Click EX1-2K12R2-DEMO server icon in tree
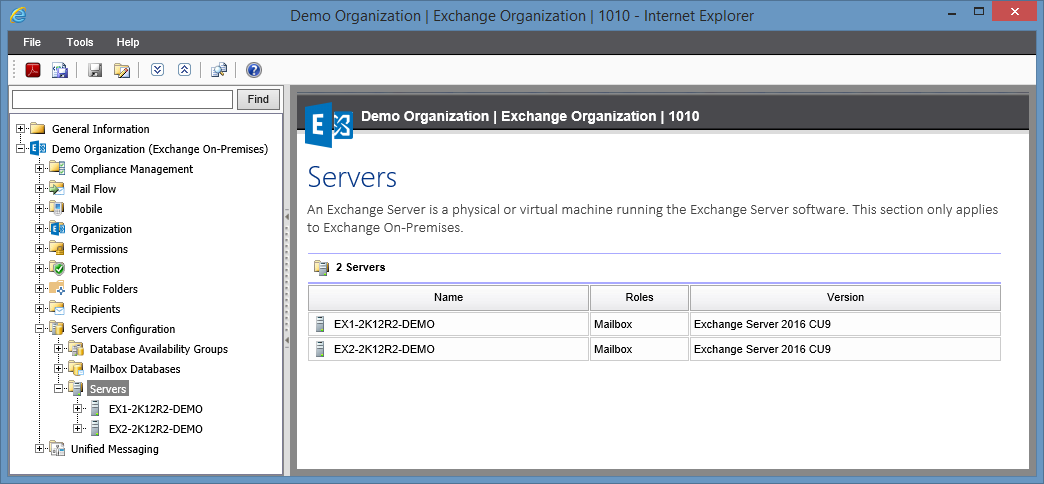 click(95, 408)
